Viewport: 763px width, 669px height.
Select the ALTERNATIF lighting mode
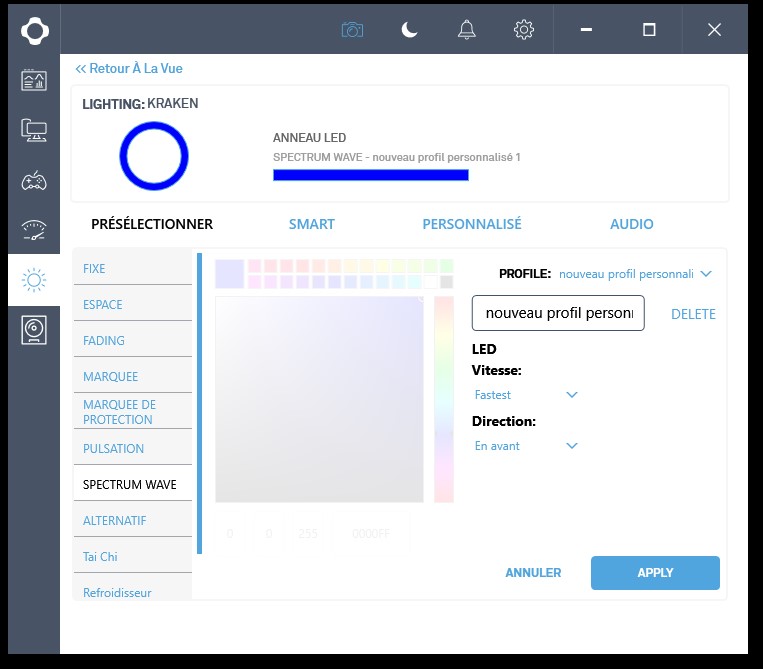tap(133, 521)
